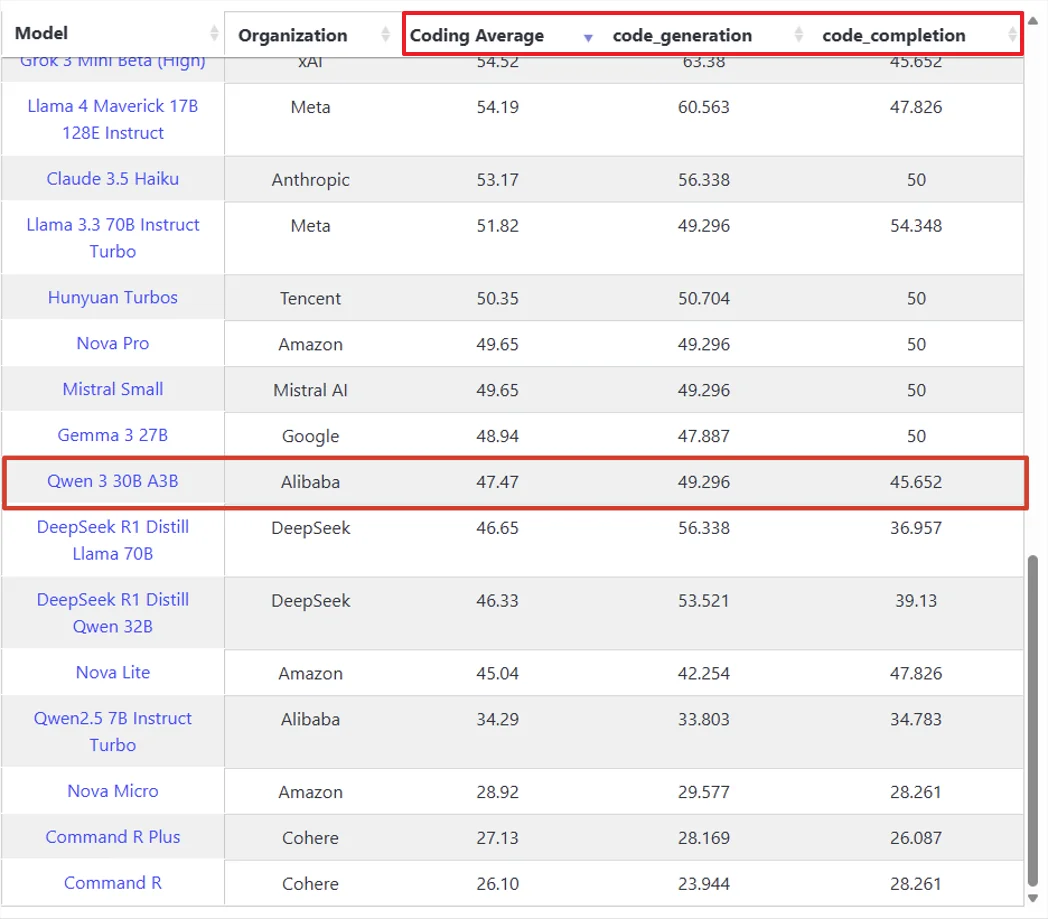The width and height of the screenshot is (1048, 919).
Task: Click Alibaba in the Qwen 3 30B A3B row
Action: 311,482
